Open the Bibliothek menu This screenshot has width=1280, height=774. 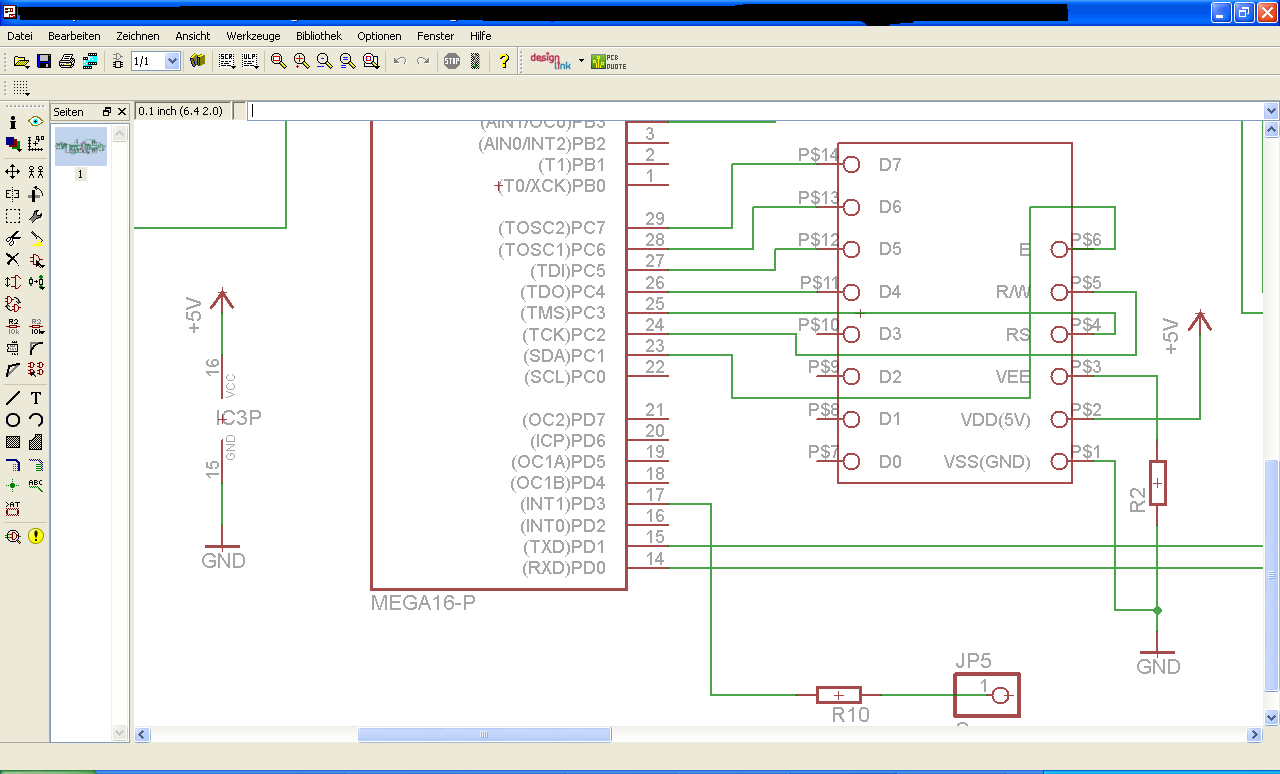(319, 35)
